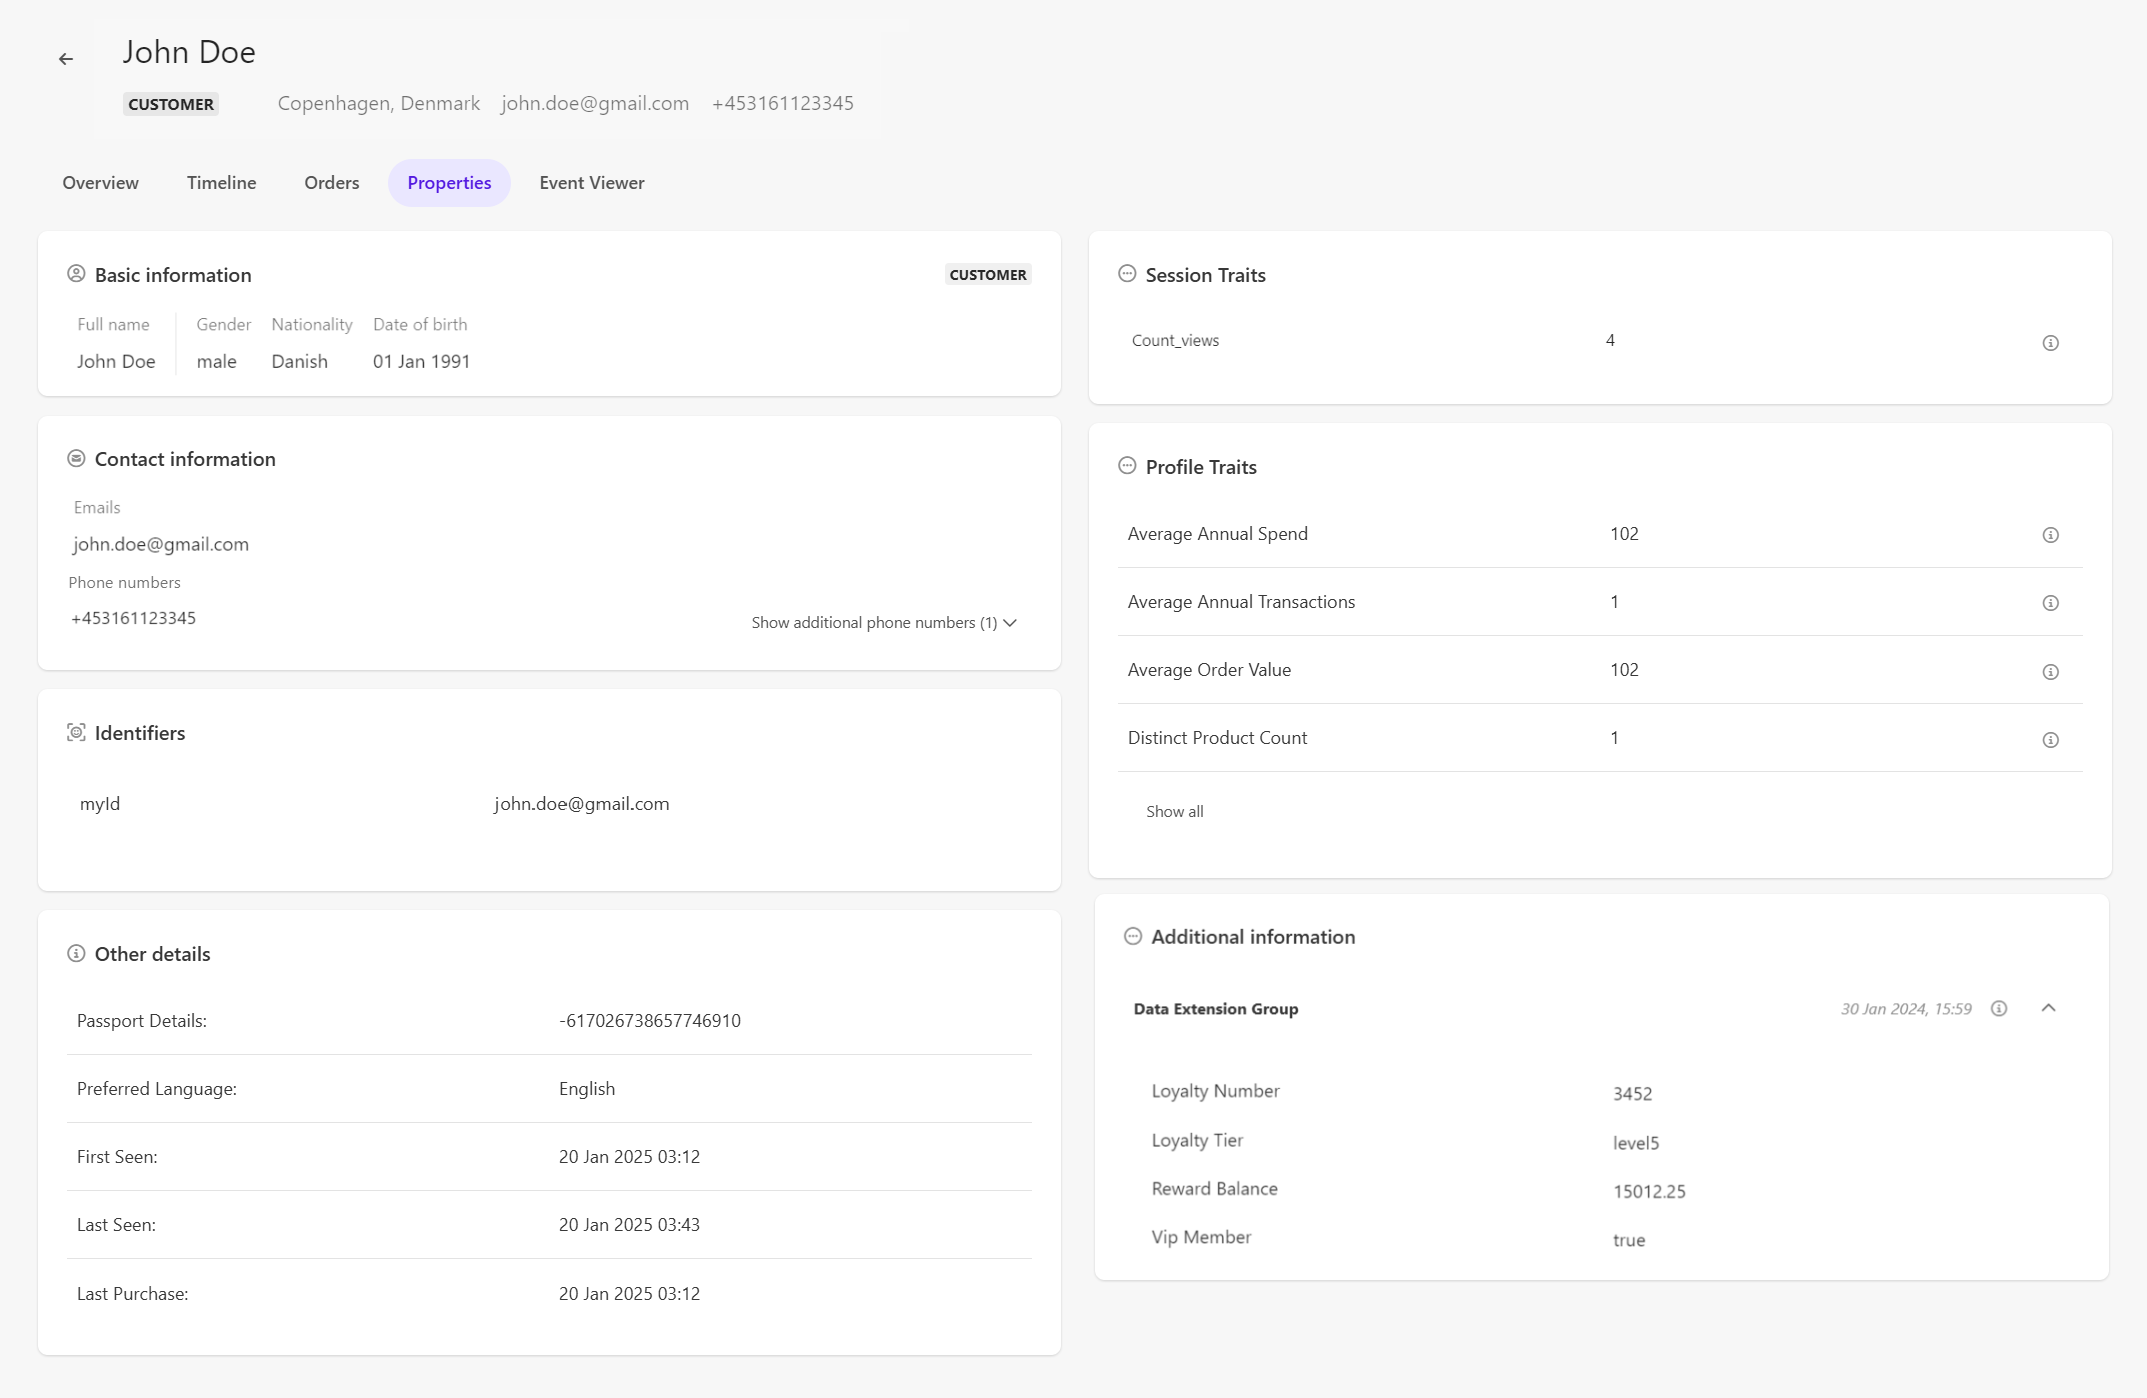Click the Basic information person icon
The height and width of the screenshot is (1398, 2147).
tap(76, 274)
